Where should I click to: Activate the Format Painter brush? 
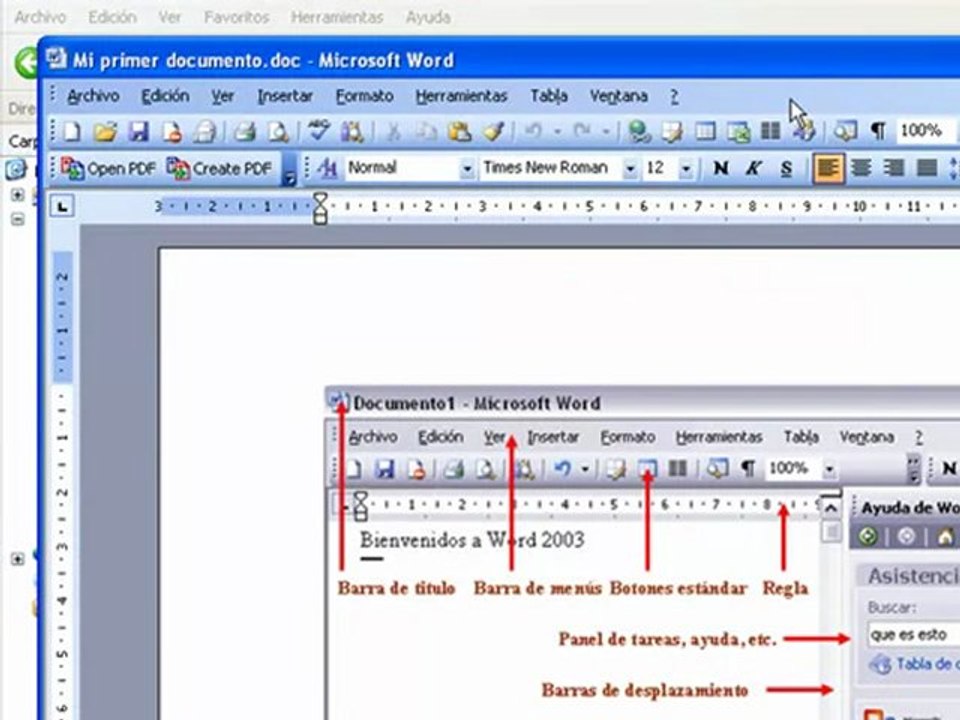(x=493, y=131)
